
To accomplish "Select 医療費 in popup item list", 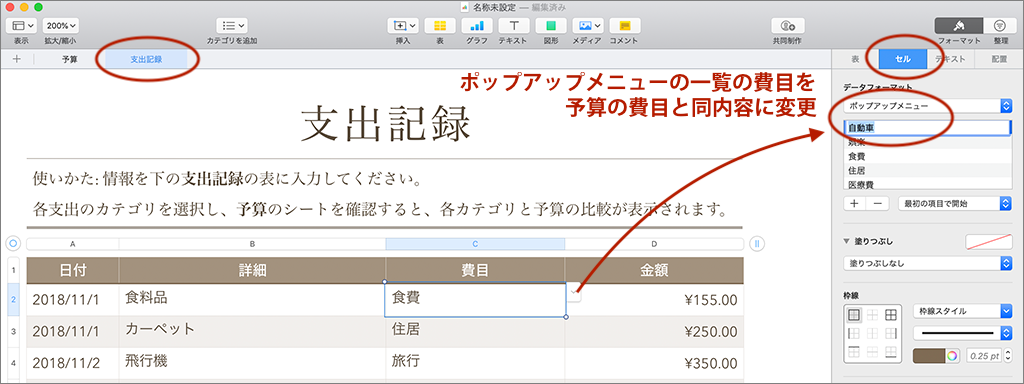I will pos(927,184).
